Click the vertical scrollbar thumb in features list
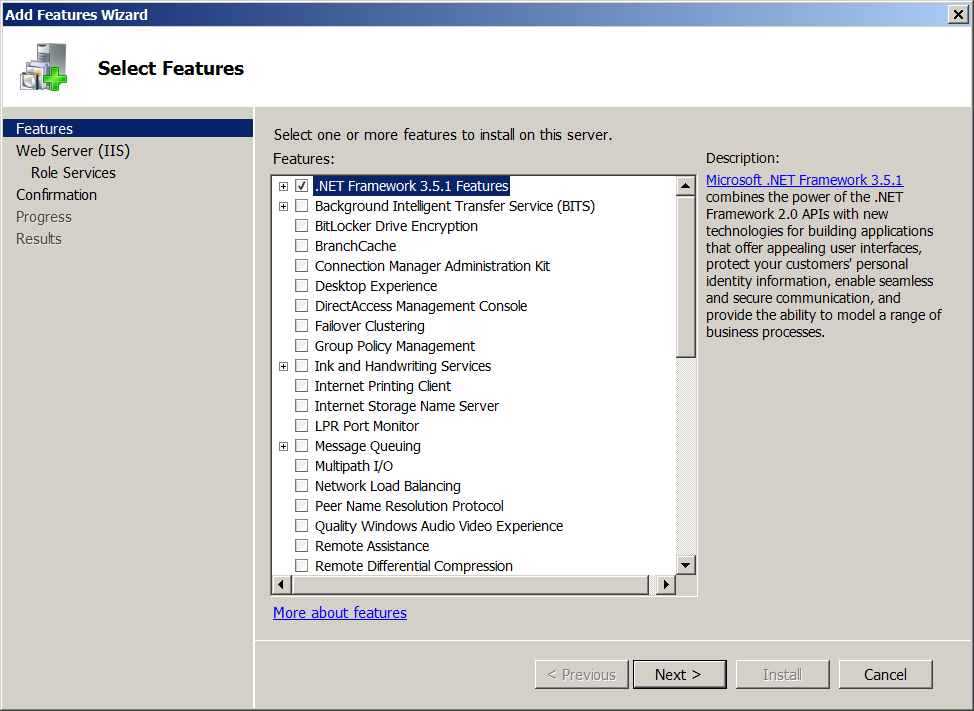This screenshot has height=711, width=974. [x=685, y=277]
